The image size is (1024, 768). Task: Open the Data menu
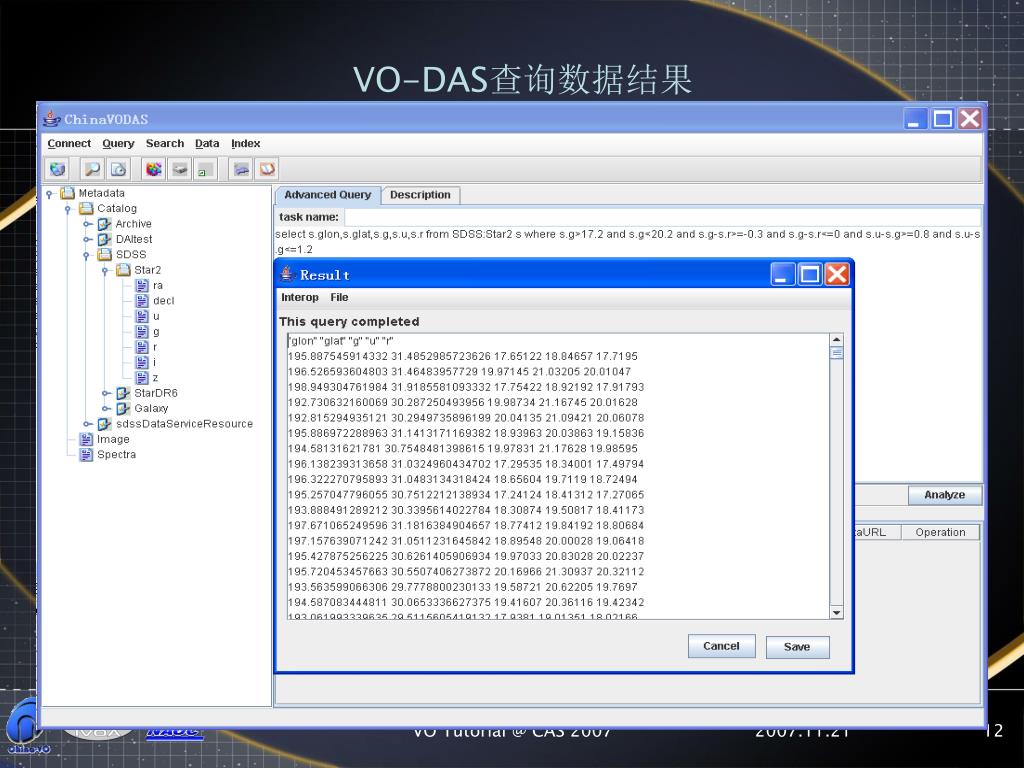click(x=207, y=144)
